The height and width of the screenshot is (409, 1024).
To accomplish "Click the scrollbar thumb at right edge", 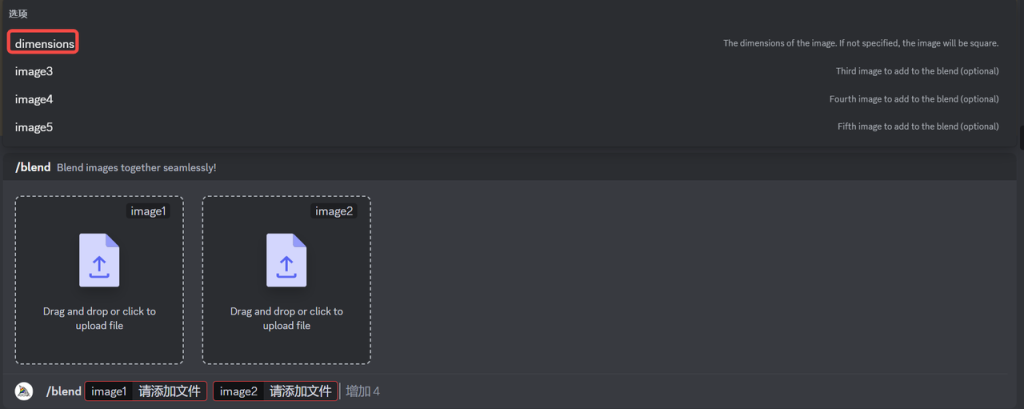I will (1021, 138).
